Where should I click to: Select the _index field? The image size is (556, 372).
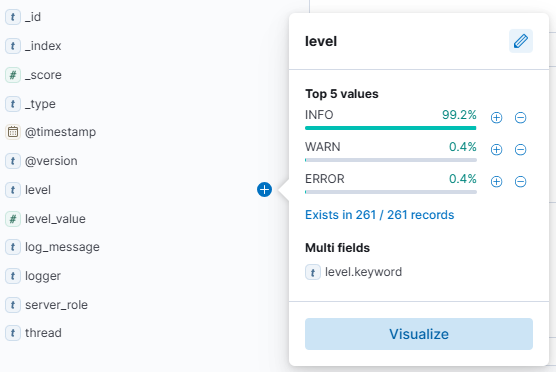(43, 46)
